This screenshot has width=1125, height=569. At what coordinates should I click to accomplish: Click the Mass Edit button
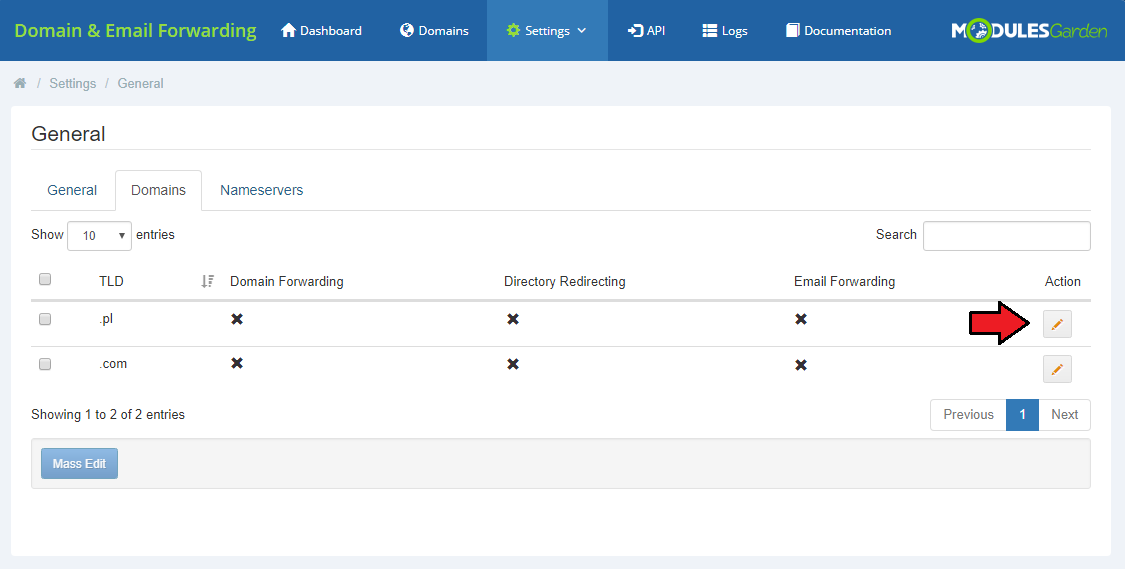[79, 464]
